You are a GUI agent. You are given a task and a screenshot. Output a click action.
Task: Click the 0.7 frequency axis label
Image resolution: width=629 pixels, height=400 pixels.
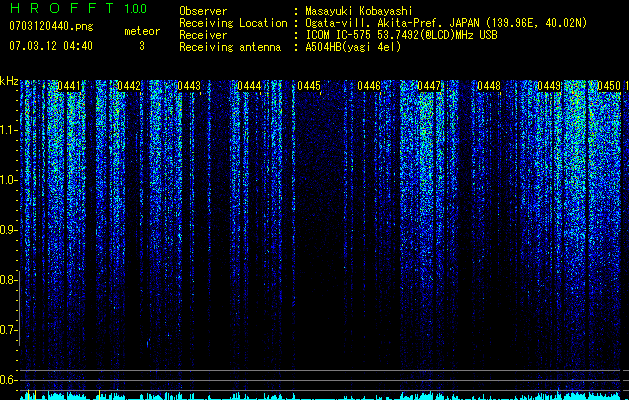(x=8, y=330)
